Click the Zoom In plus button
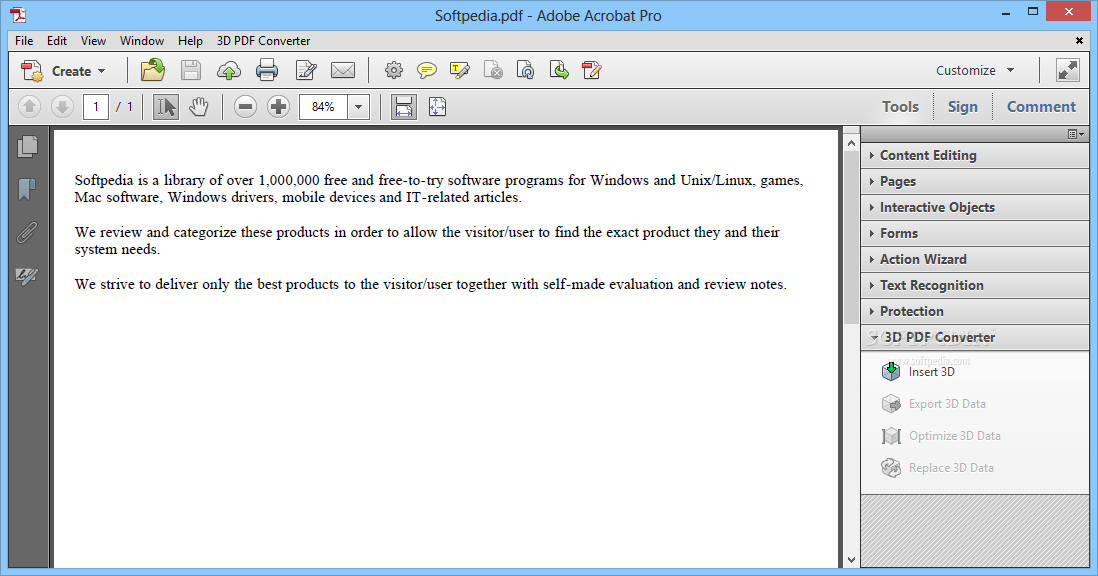Screen dimensions: 1098x576 [279, 106]
